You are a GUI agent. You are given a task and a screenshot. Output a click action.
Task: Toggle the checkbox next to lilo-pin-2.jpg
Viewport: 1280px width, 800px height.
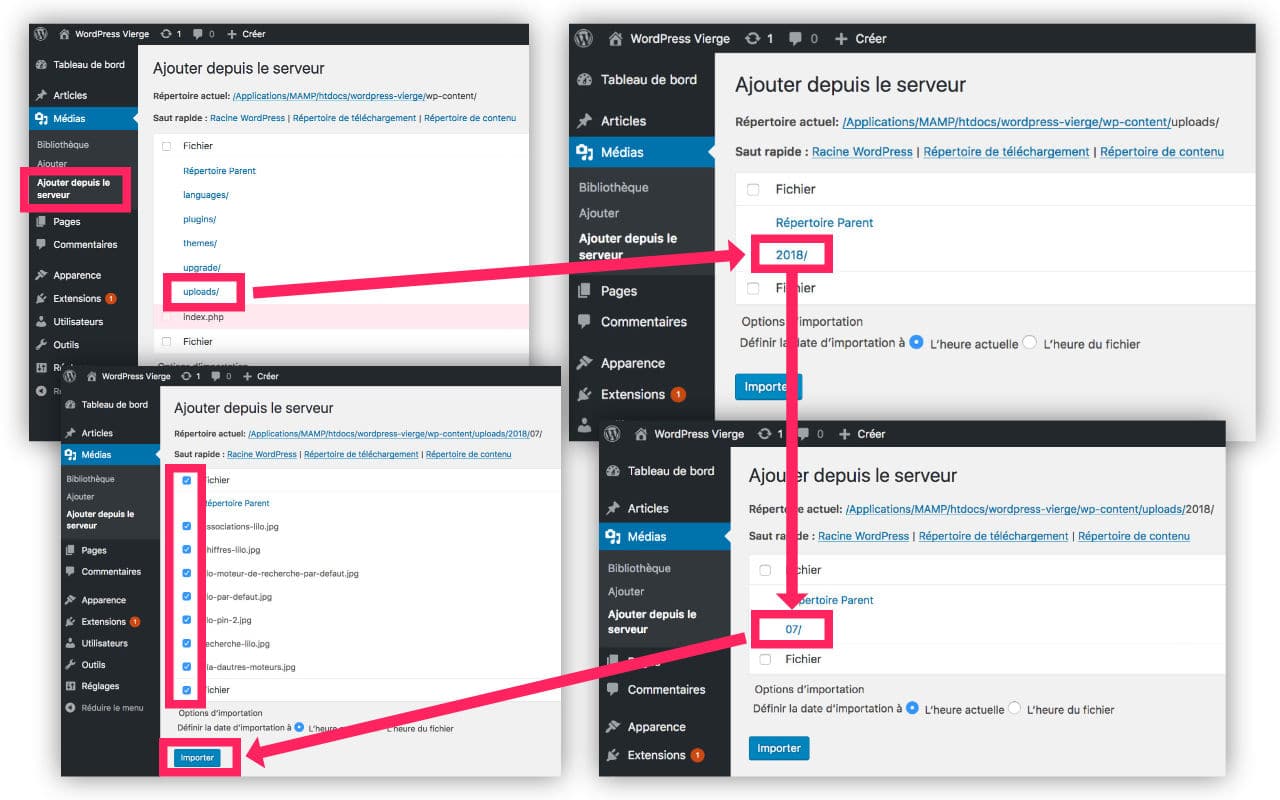(186, 620)
